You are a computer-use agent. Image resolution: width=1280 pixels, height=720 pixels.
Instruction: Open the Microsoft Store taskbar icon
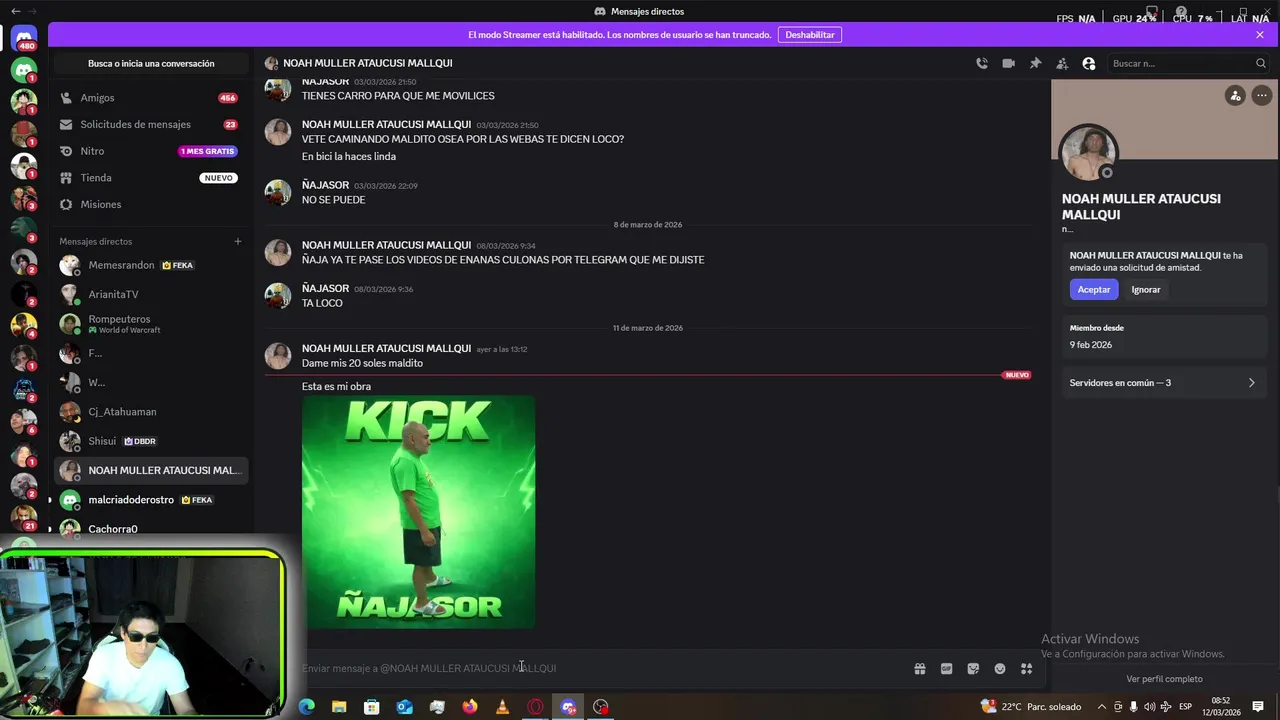click(x=372, y=707)
